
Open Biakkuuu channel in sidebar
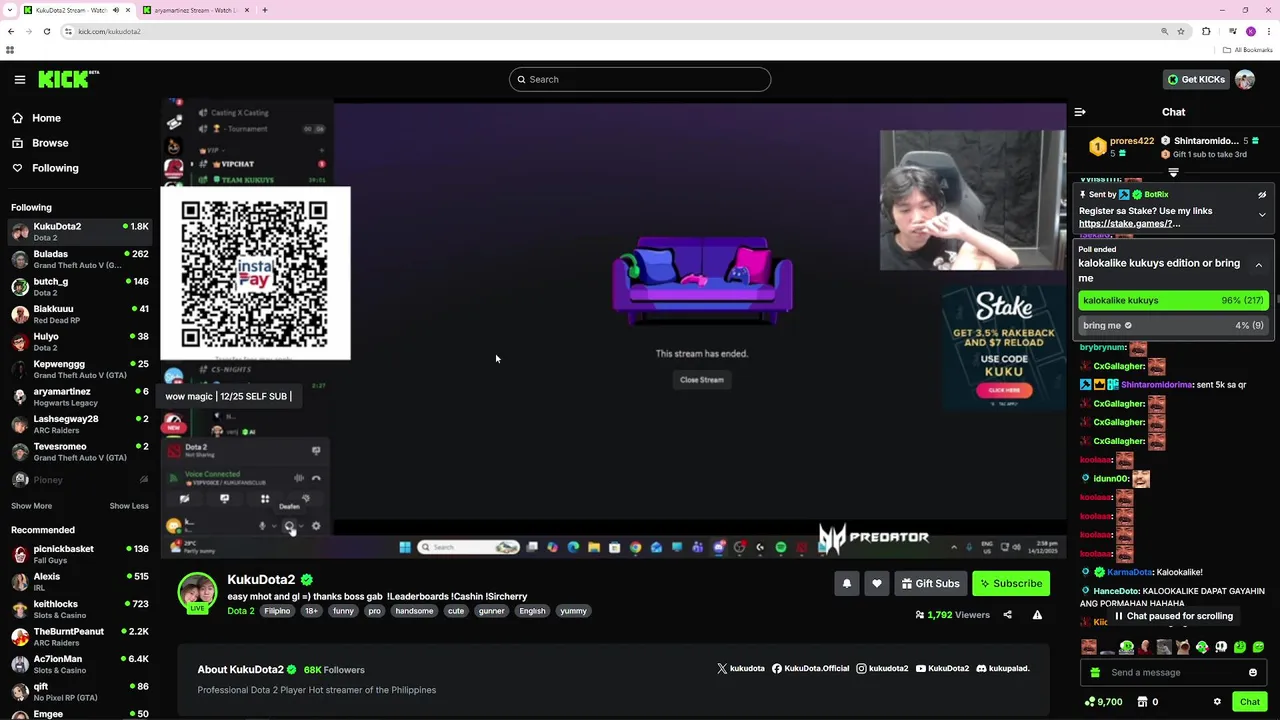pos(79,315)
